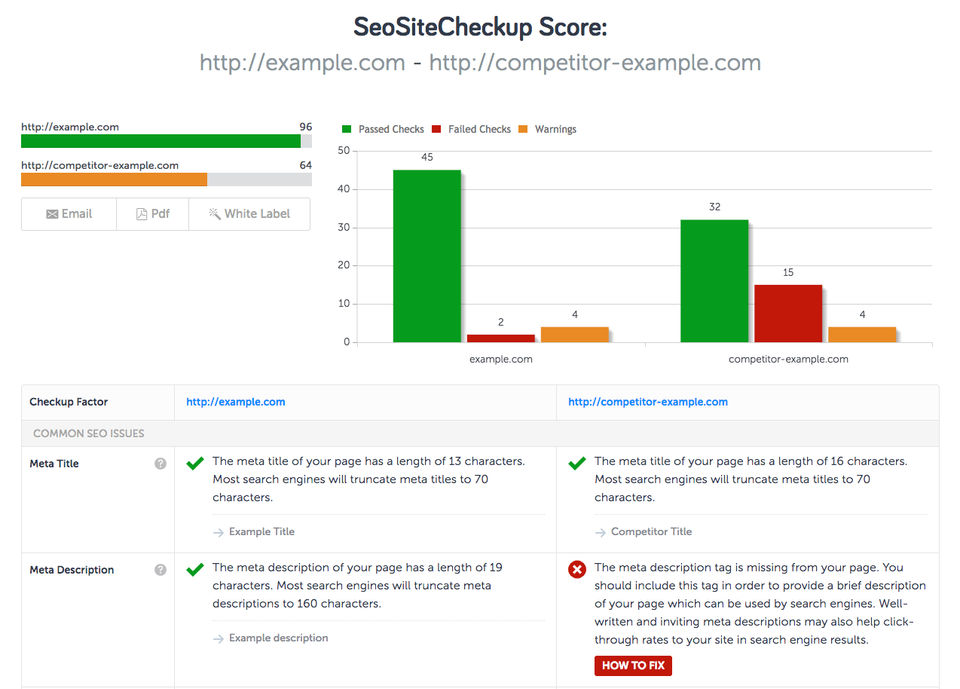Open the http://competitor-example.com column header link
The width and height of the screenshot is (960, 689).
[648, 402]
